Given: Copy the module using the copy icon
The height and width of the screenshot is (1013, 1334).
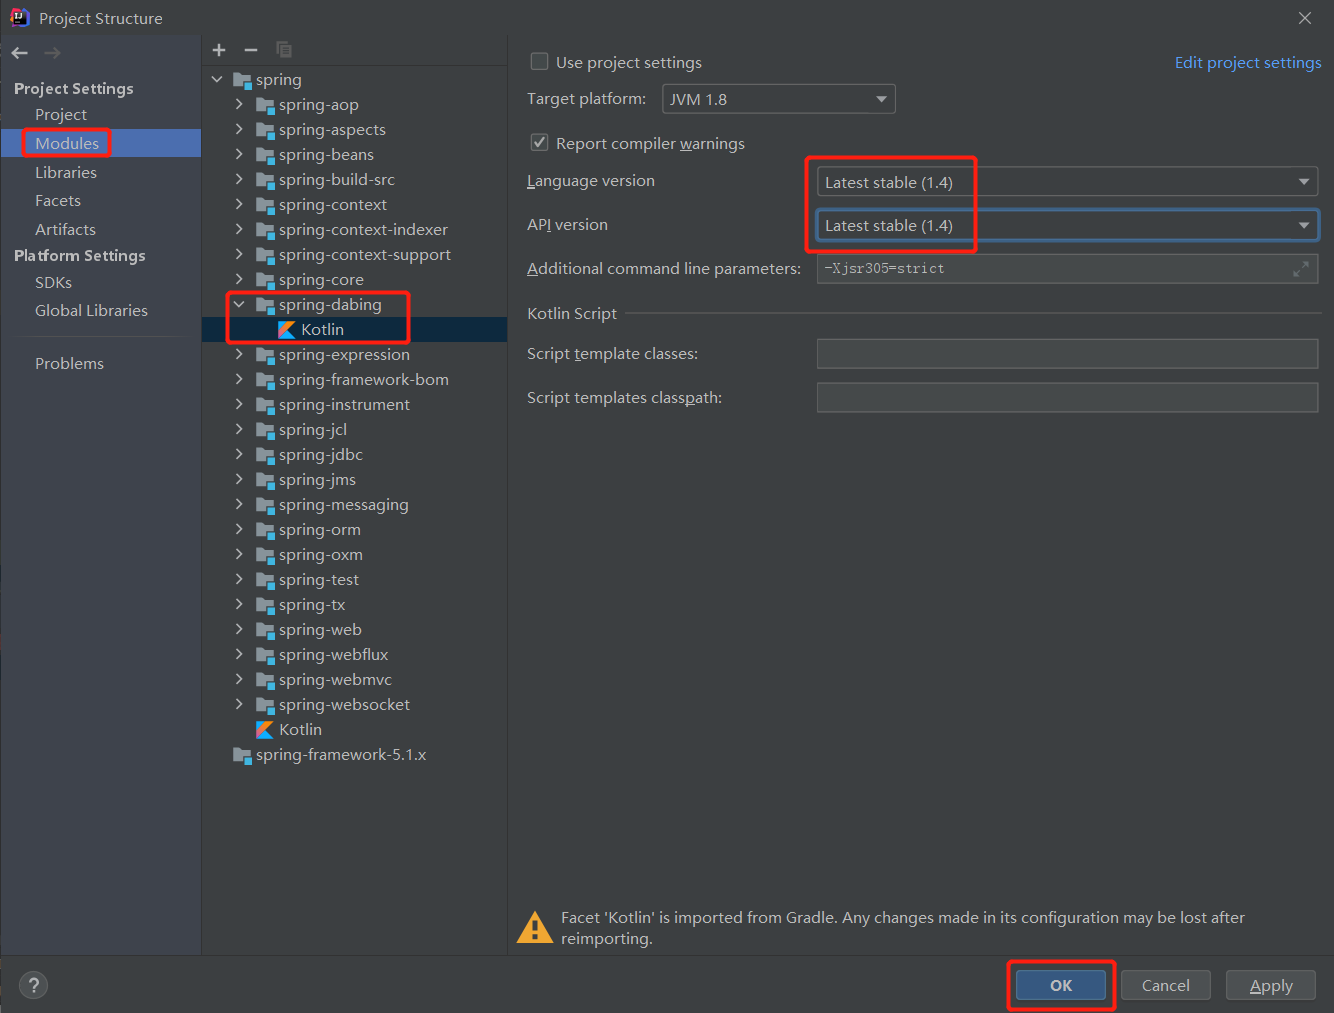Looking at the screenshot, I should click(283, 49).
